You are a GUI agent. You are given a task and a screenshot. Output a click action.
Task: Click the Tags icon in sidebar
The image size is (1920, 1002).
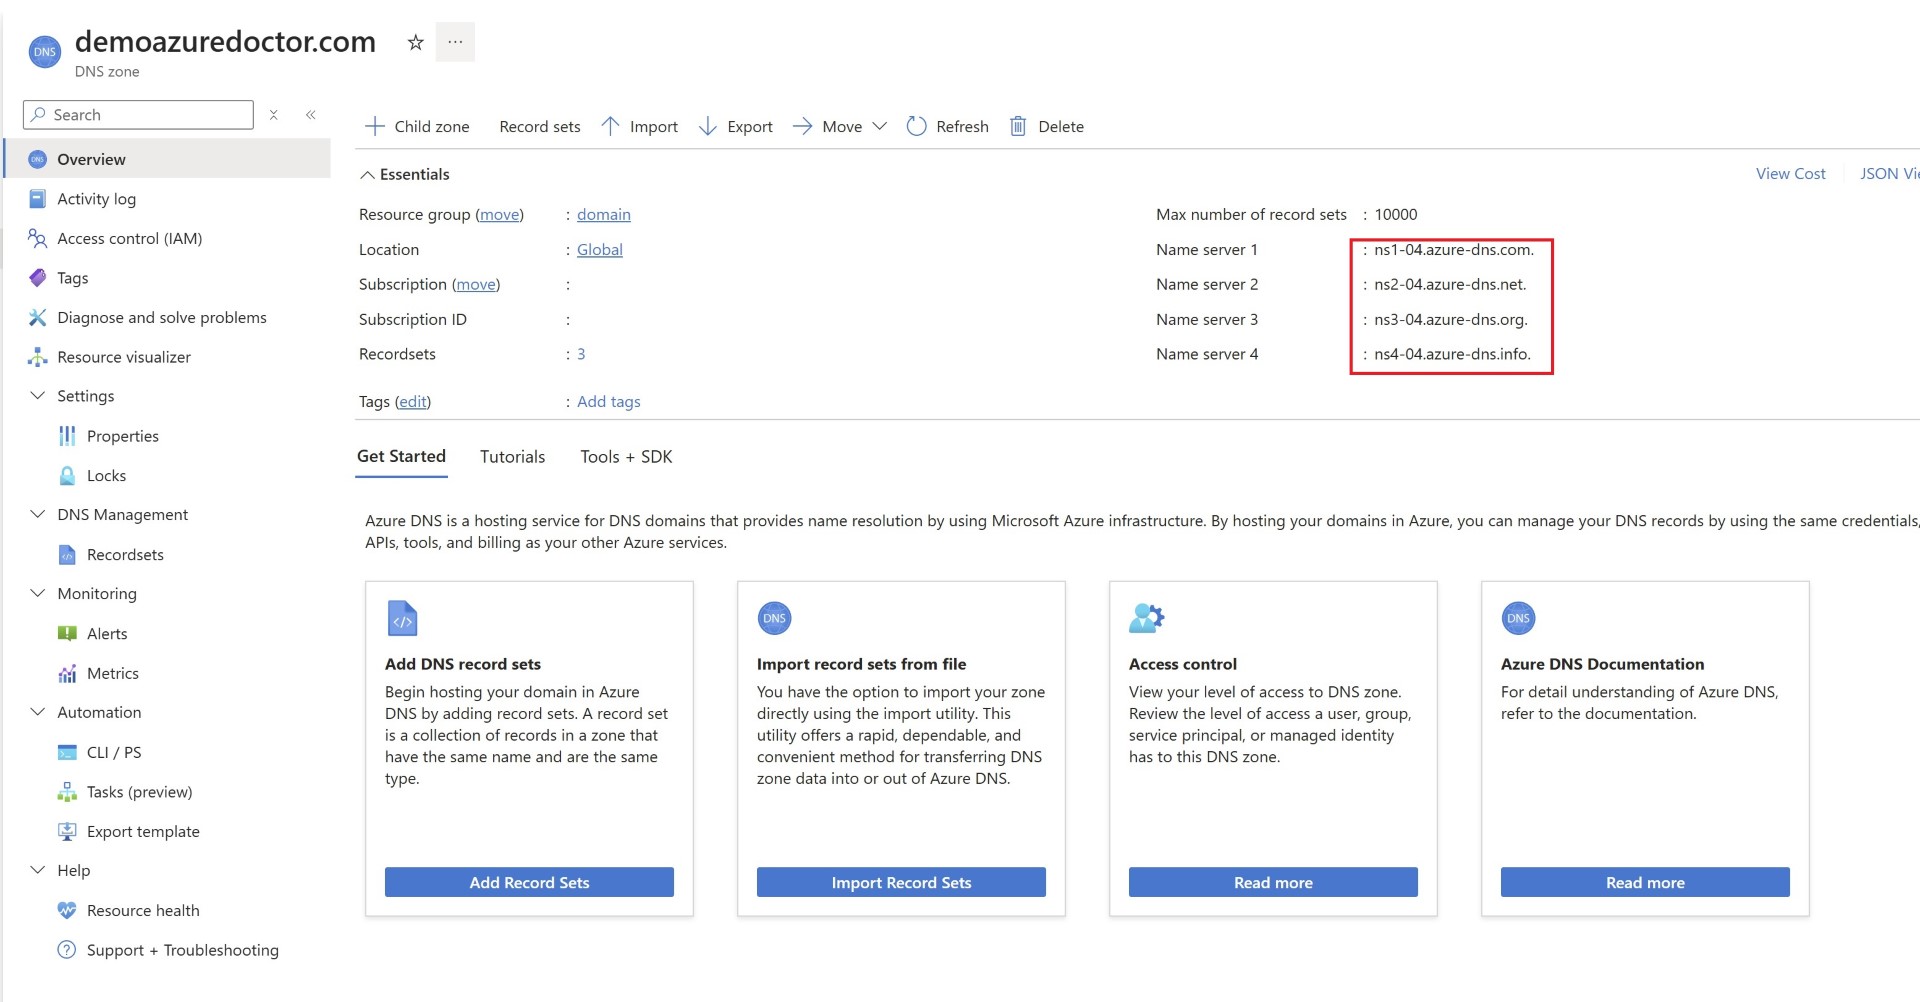(38, 278)
